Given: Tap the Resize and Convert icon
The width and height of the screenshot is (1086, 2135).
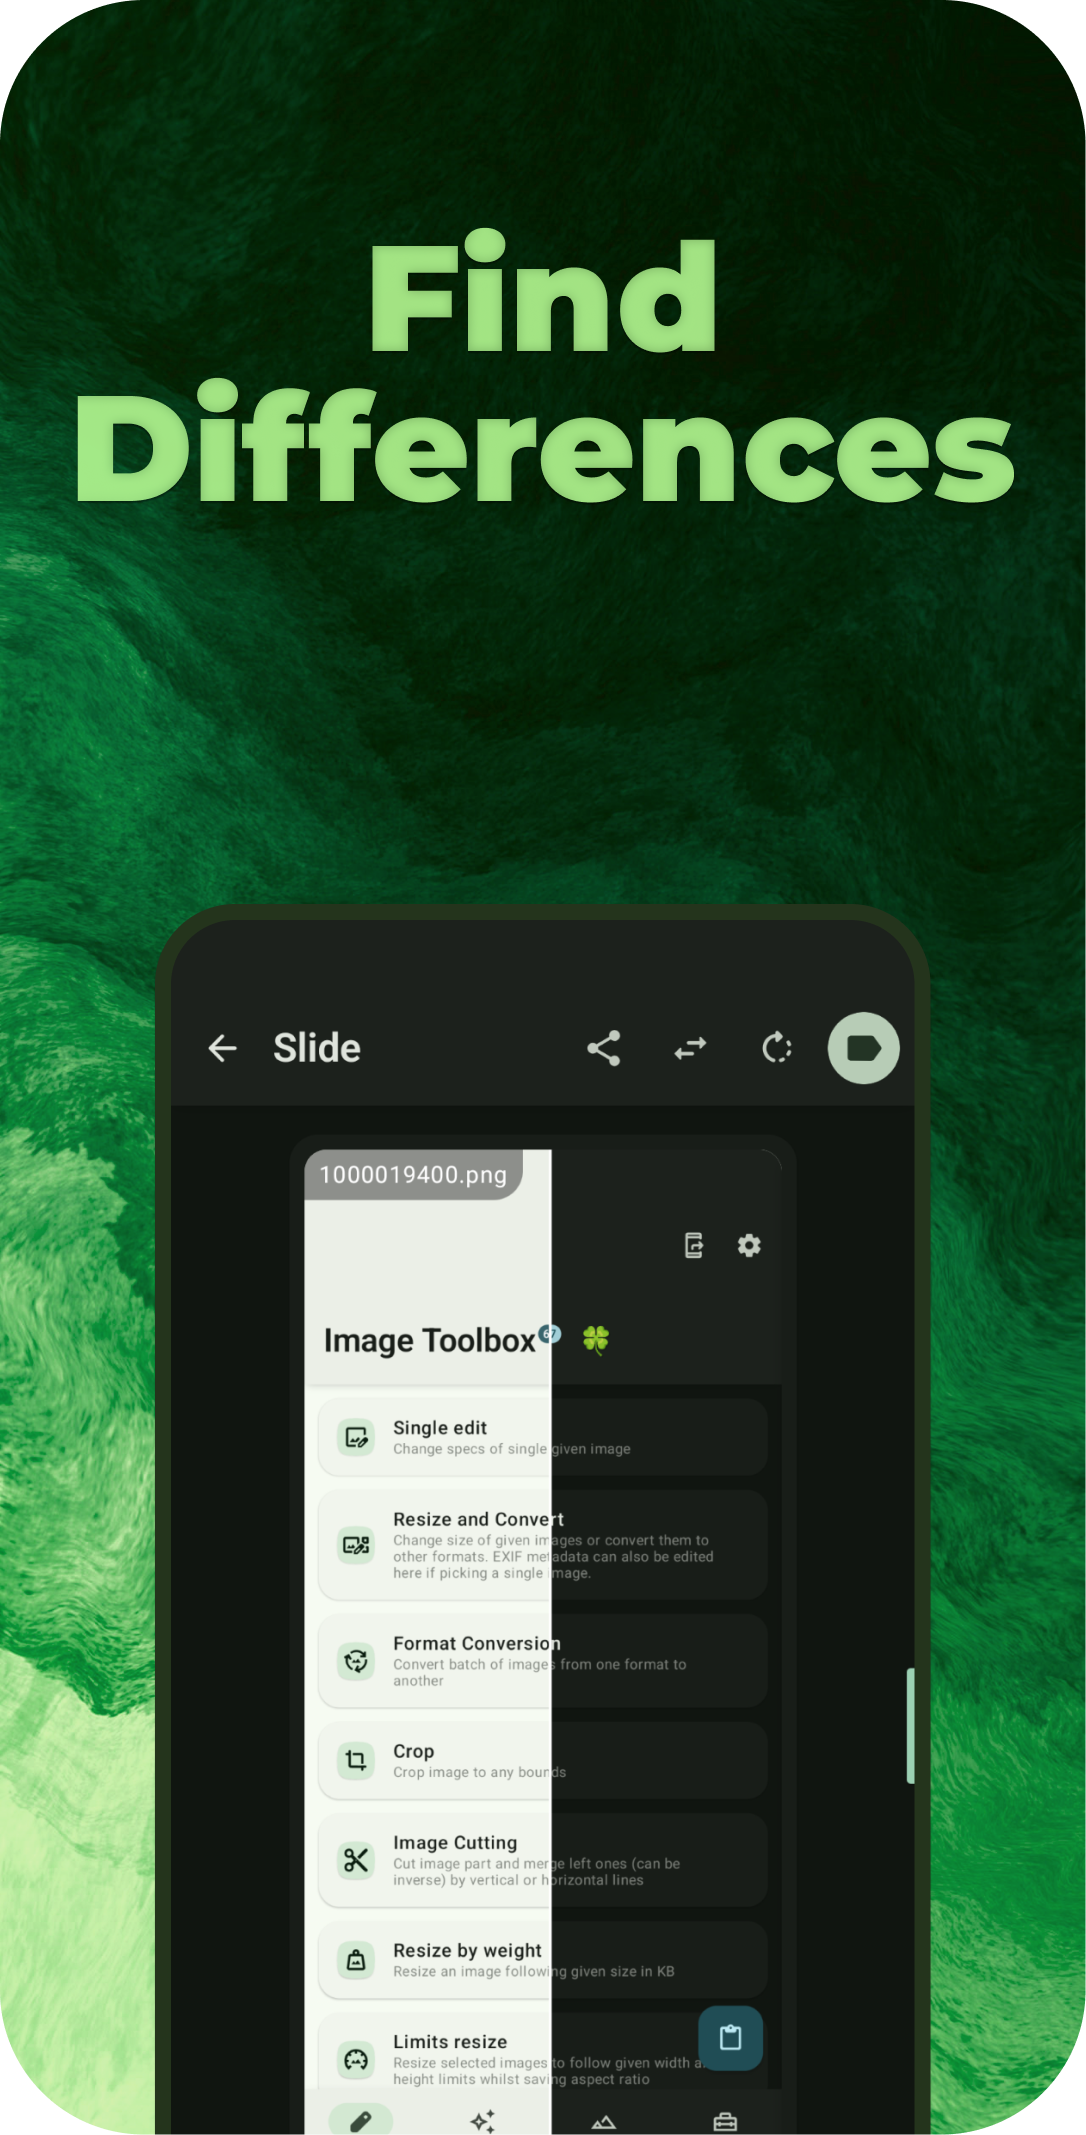Looking at the screenshot, I should [x=356, y=1545].
